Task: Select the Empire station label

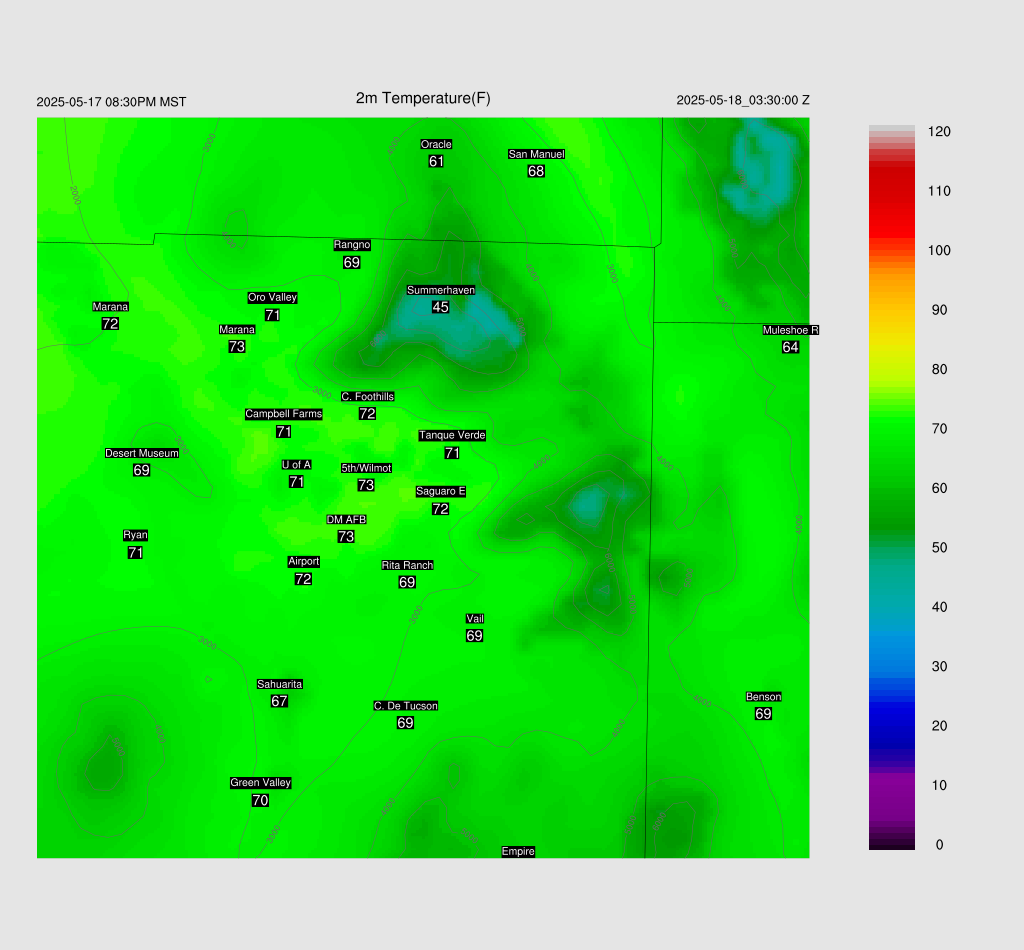Action: coord(518,851)
